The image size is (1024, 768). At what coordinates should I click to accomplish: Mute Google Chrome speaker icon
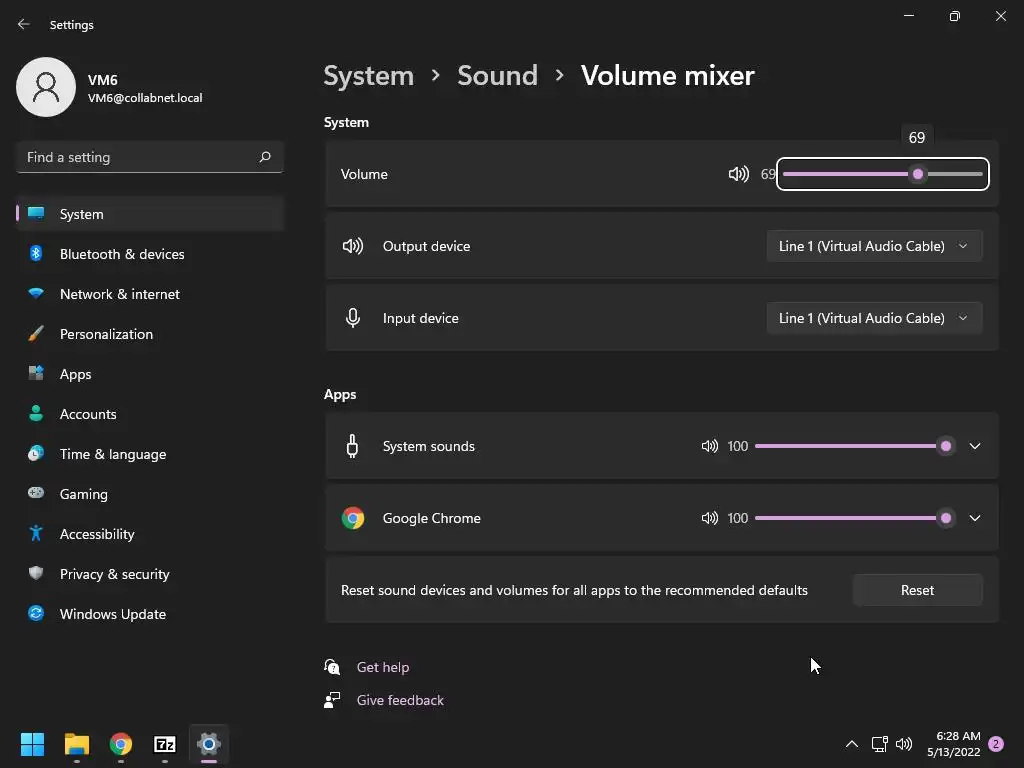coord(710,518)
